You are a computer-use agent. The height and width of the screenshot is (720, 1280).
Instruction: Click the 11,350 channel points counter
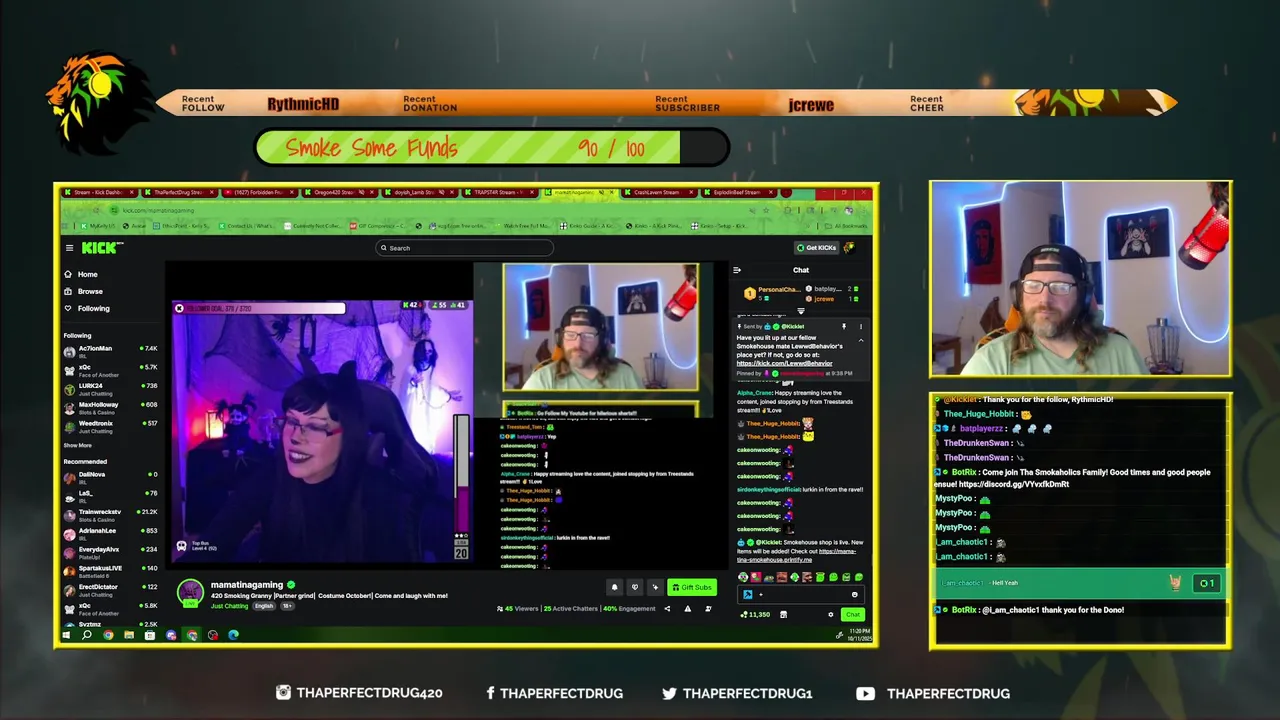pos(755,614)
